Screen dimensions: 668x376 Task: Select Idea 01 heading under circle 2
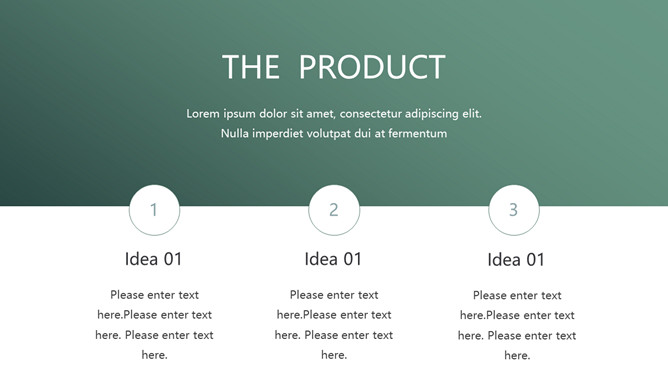333,259
